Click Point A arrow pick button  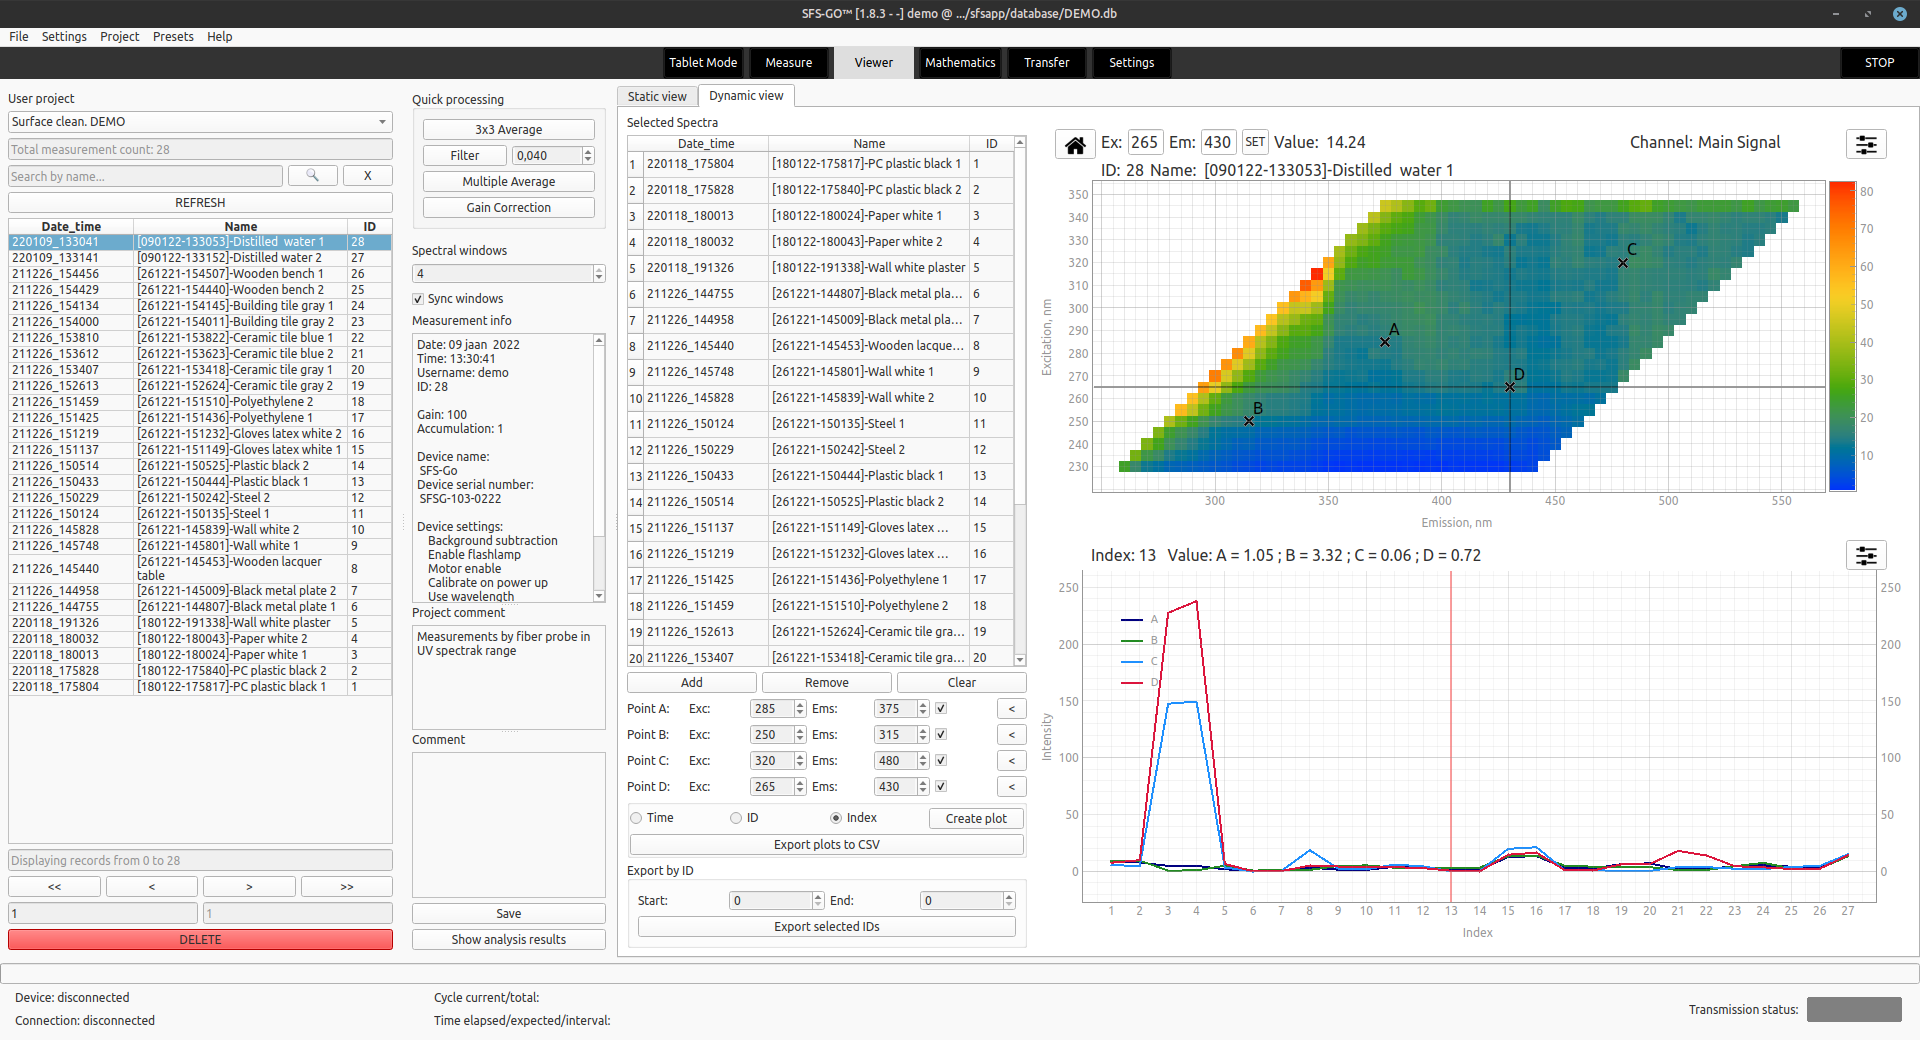[x=1011, y=709]
